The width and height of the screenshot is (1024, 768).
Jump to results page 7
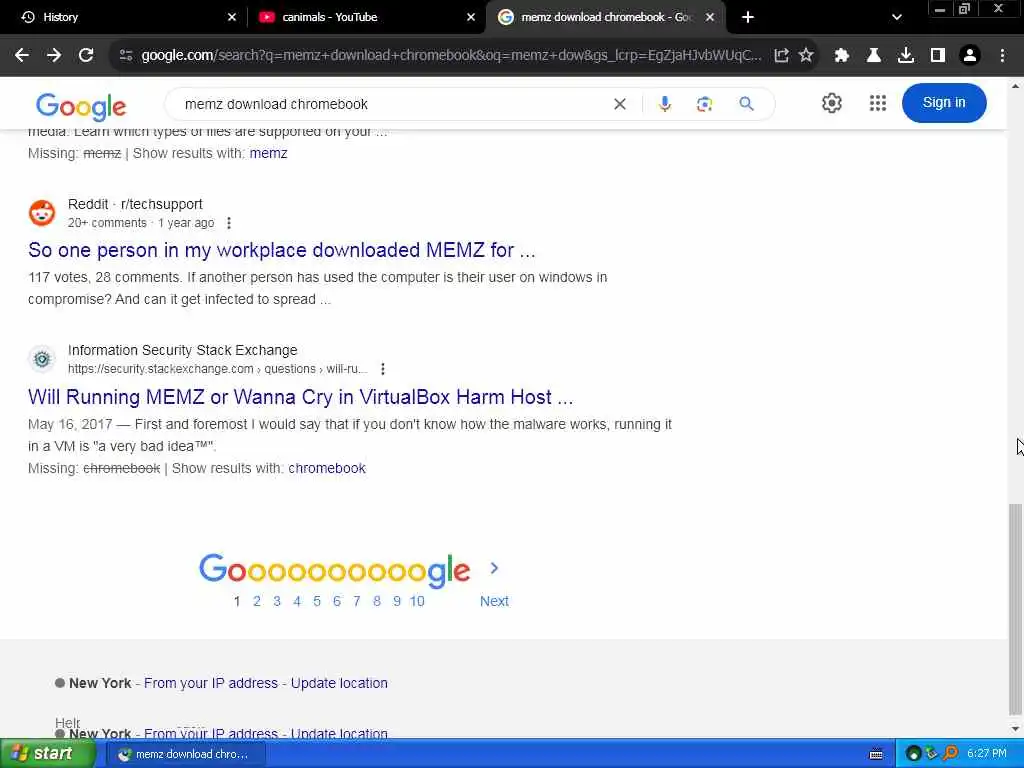[357, 601]
